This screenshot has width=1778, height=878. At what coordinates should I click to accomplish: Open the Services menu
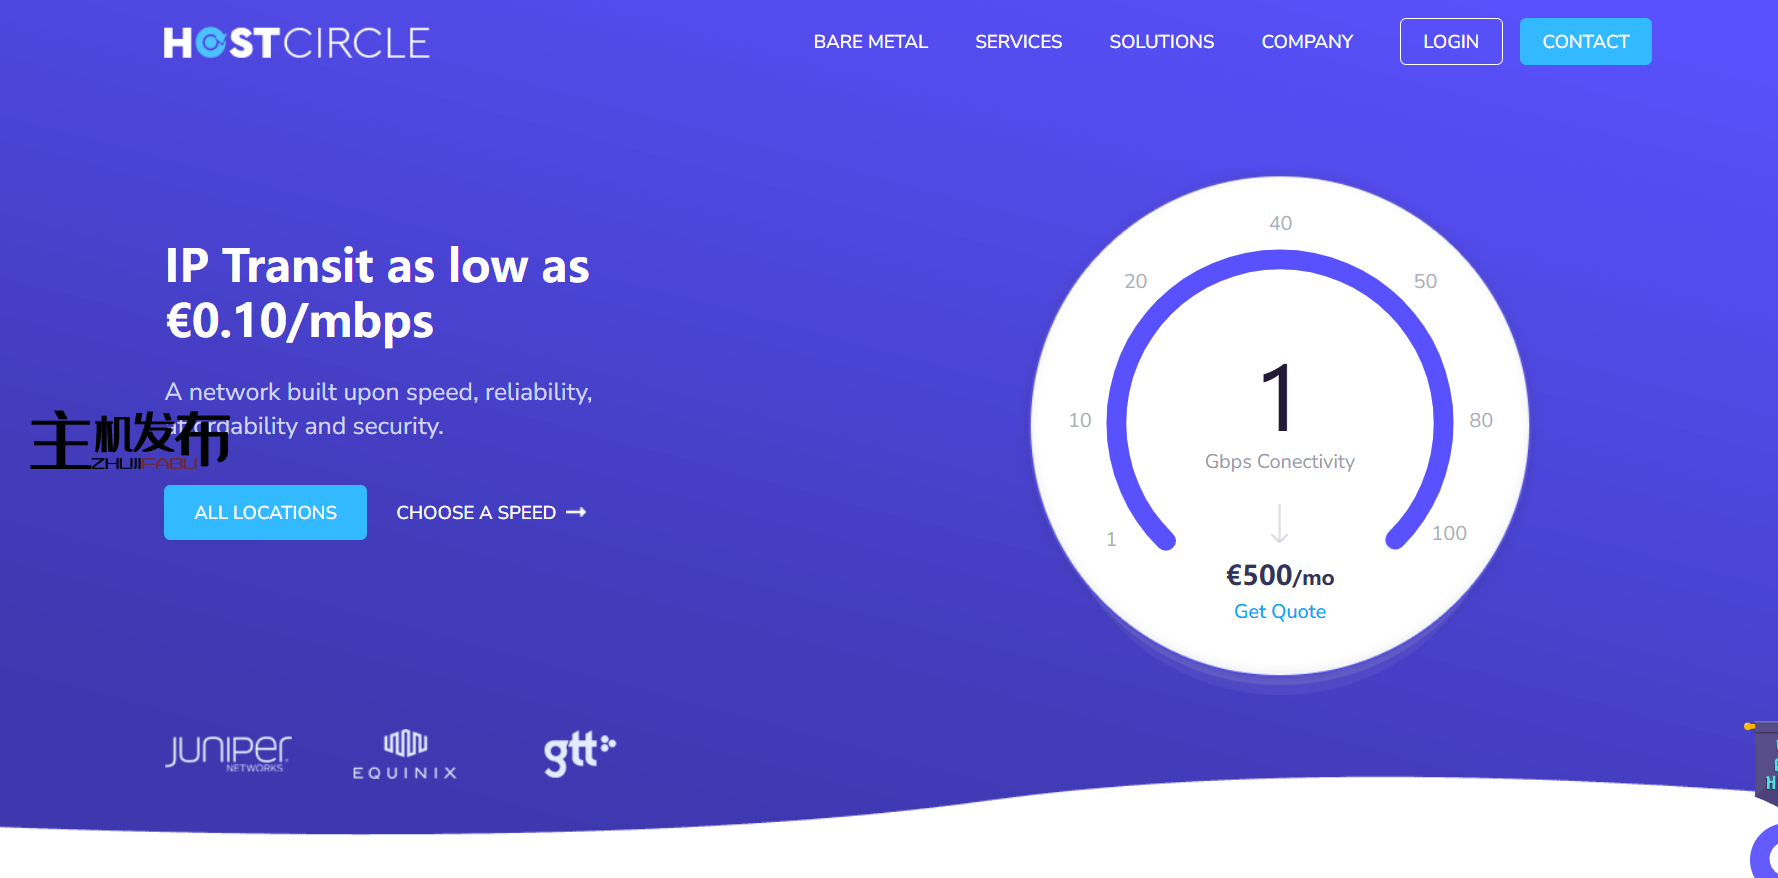1018,42
